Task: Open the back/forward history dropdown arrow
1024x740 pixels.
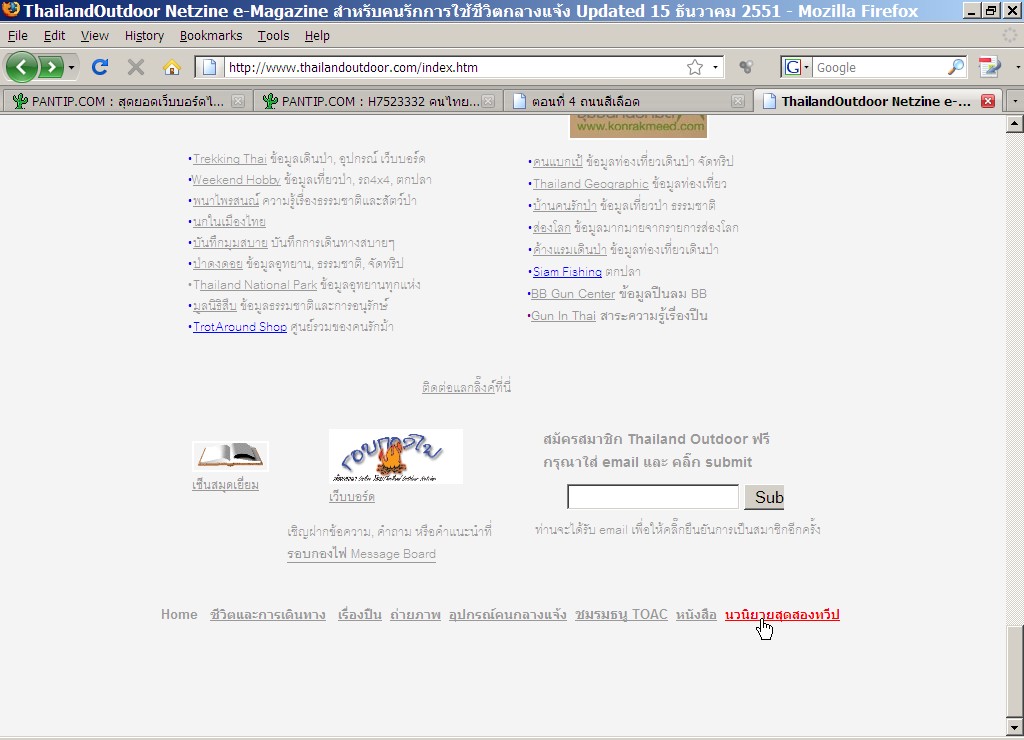Action: [x=71, y=67]
